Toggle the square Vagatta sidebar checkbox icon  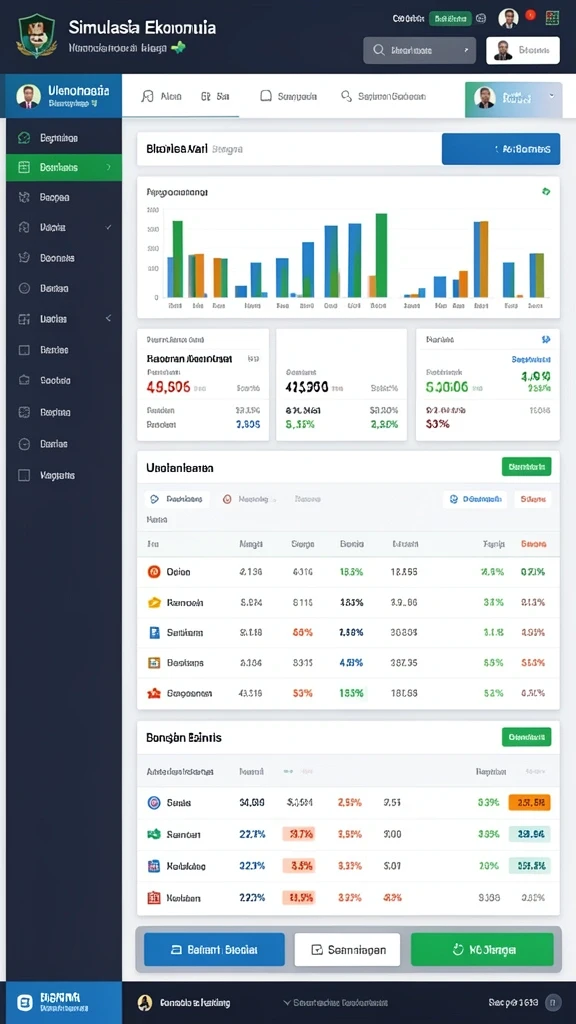point(24,475)
